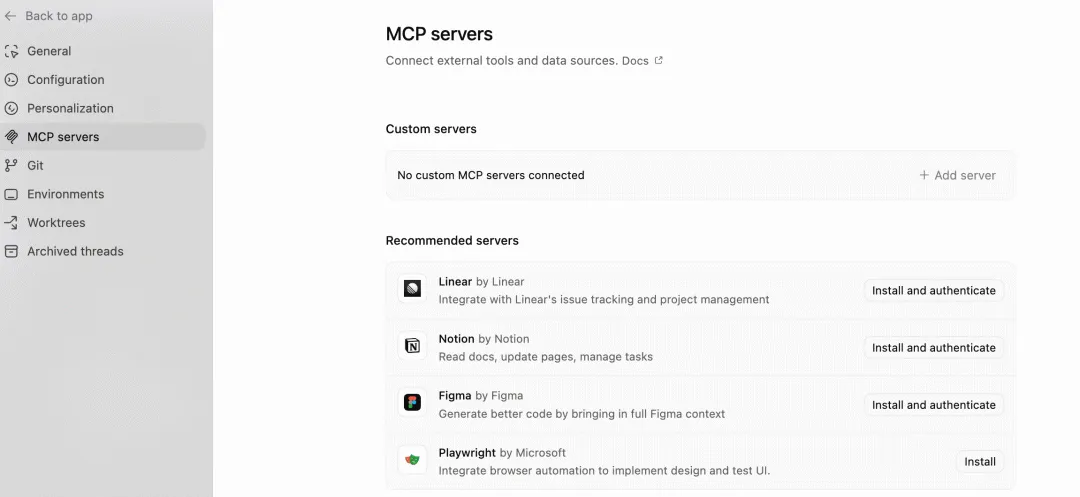Screen dimensions: 1080x497
Task: Click the Figma app logo icon
Action: (x=412, y=403)
